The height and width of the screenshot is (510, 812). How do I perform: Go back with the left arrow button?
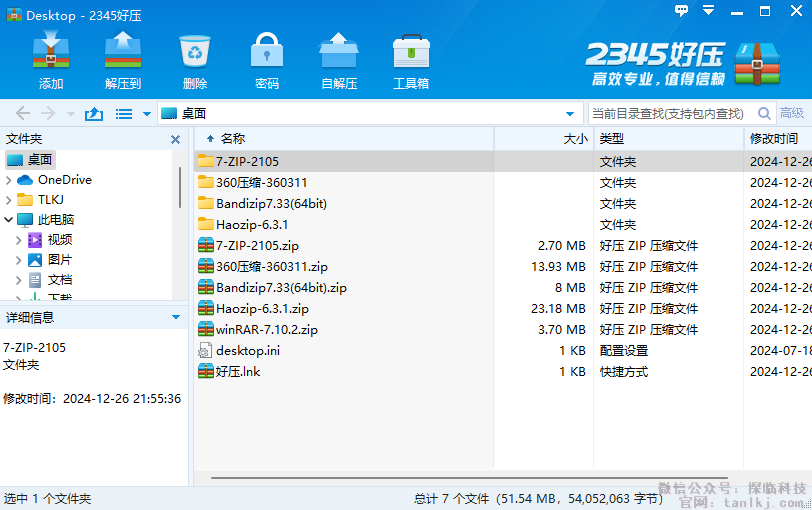tap(23, 113)
